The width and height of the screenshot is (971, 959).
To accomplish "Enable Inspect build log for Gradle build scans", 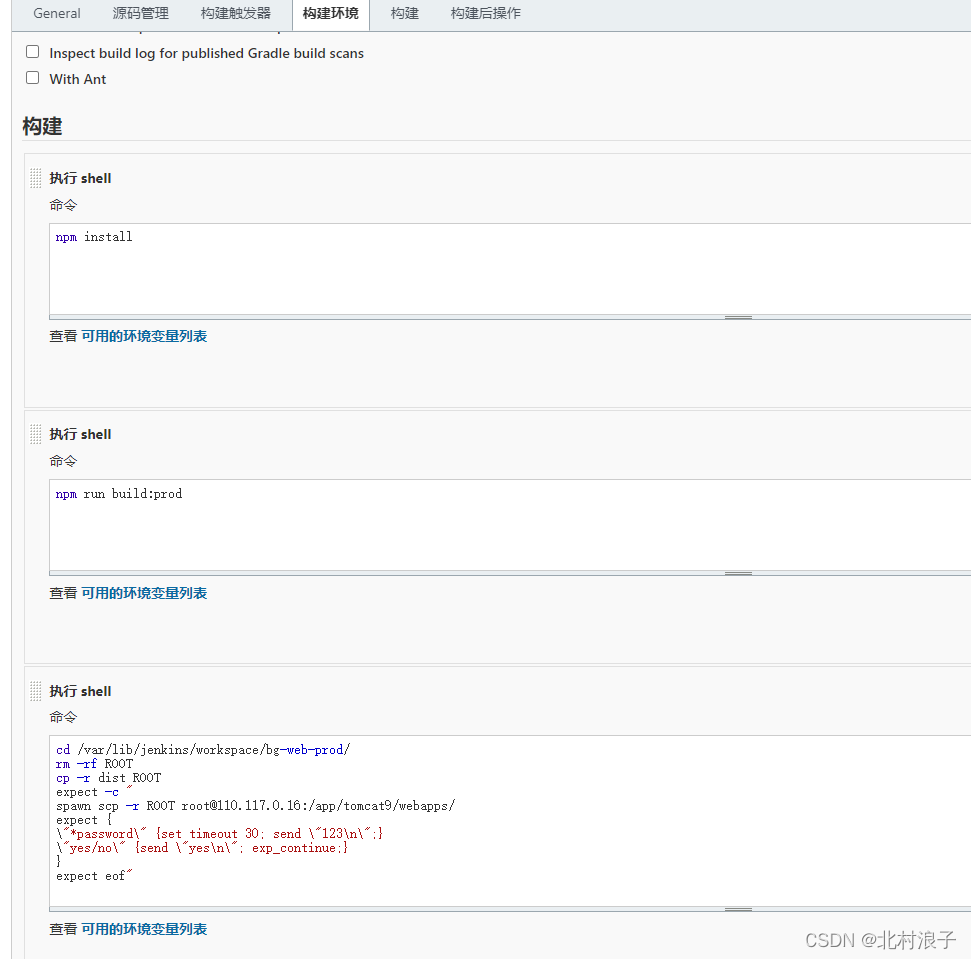I will [32, 52].
